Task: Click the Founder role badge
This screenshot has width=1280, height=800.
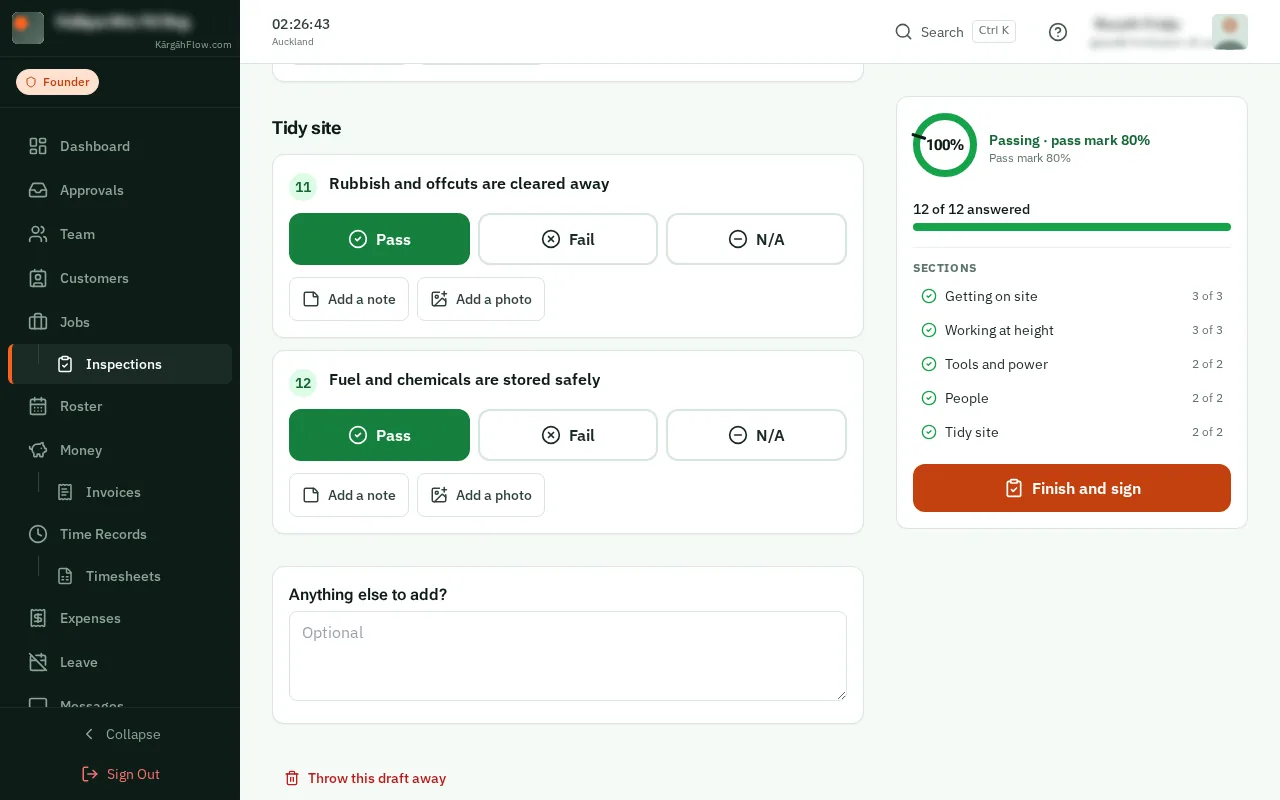Action: (57, 82)
